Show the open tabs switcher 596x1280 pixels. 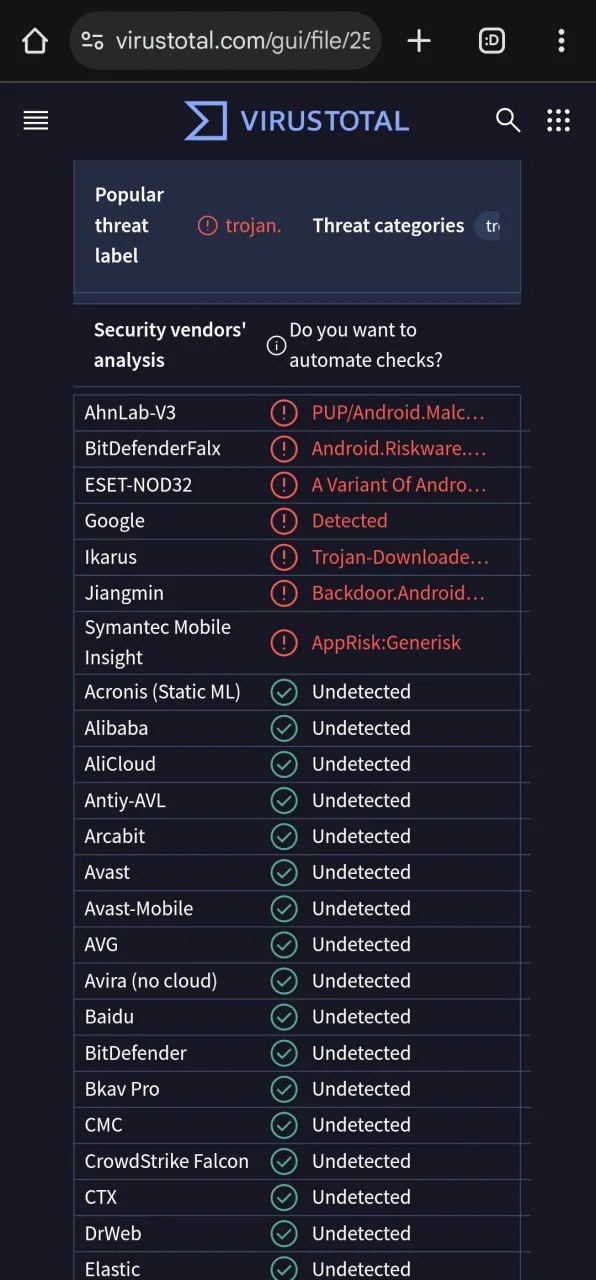point(492,41)
